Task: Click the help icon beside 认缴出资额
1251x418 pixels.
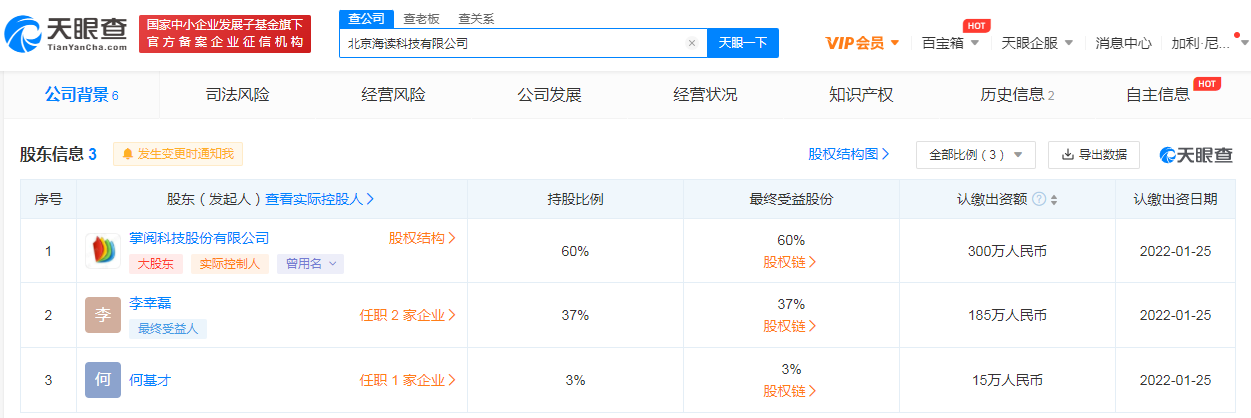Action: (1039, 199)
